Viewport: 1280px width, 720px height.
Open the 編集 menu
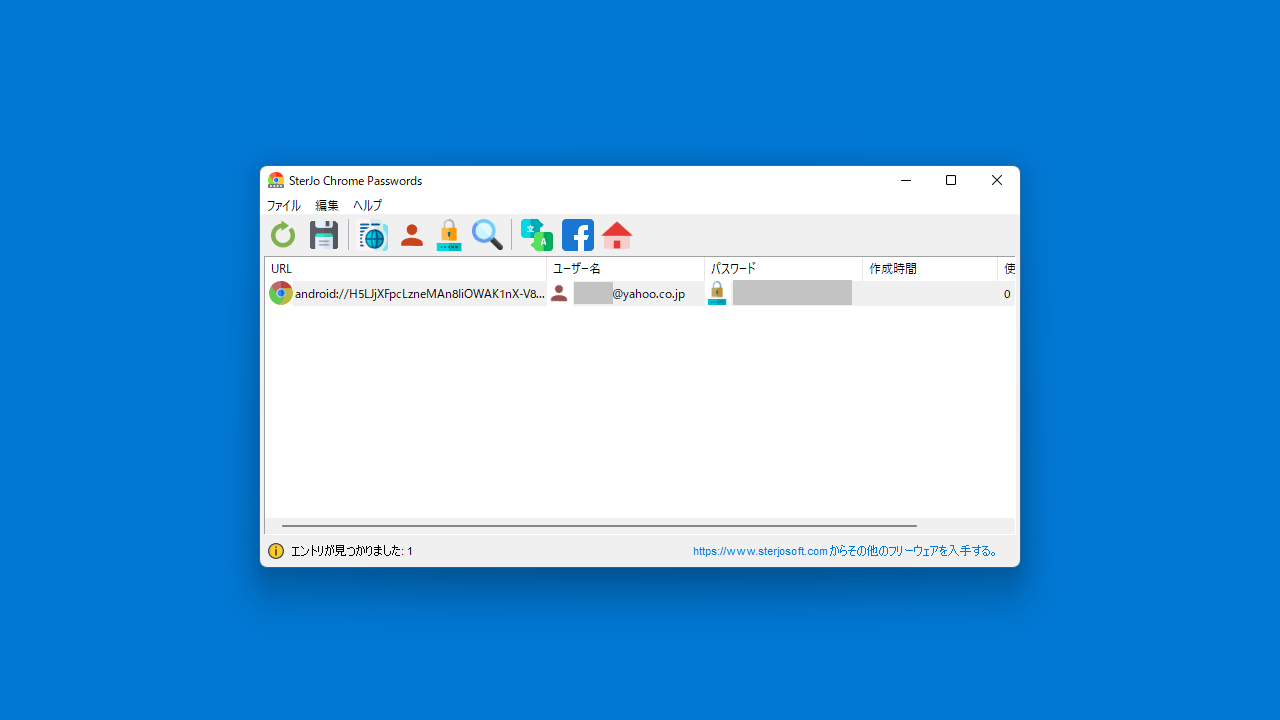point(327,205)
